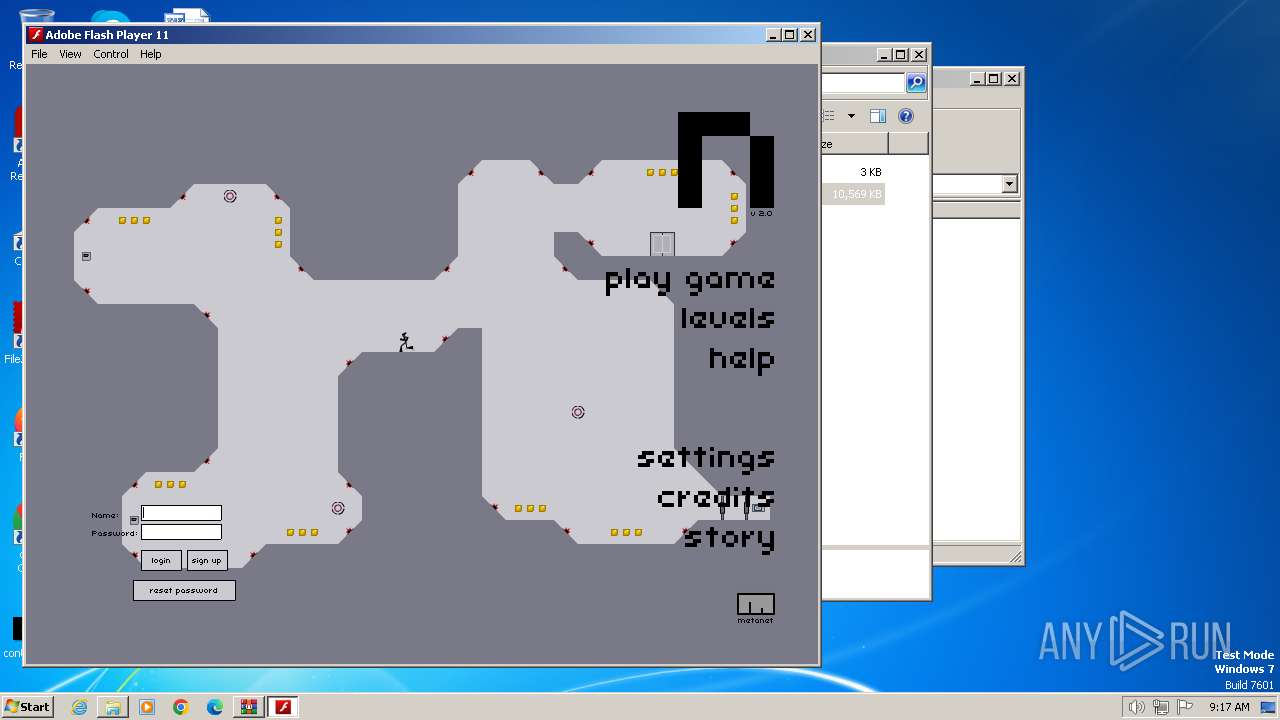Screen dimensions: 1280x720
Task: Switch to Flash Player taskbar button
Action: pos(283,707)
